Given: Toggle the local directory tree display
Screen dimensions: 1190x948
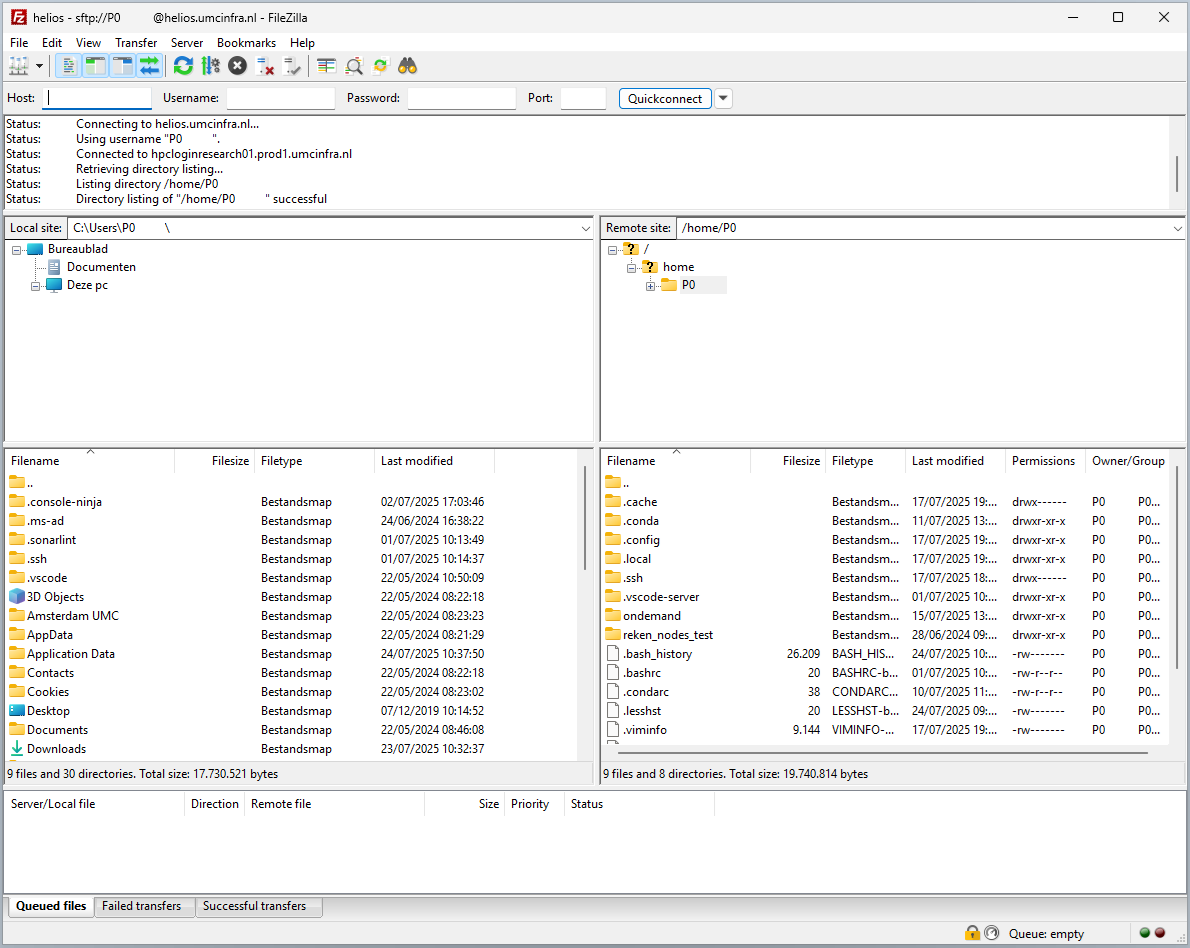Looking at the screenshot, I should point(96,66).
